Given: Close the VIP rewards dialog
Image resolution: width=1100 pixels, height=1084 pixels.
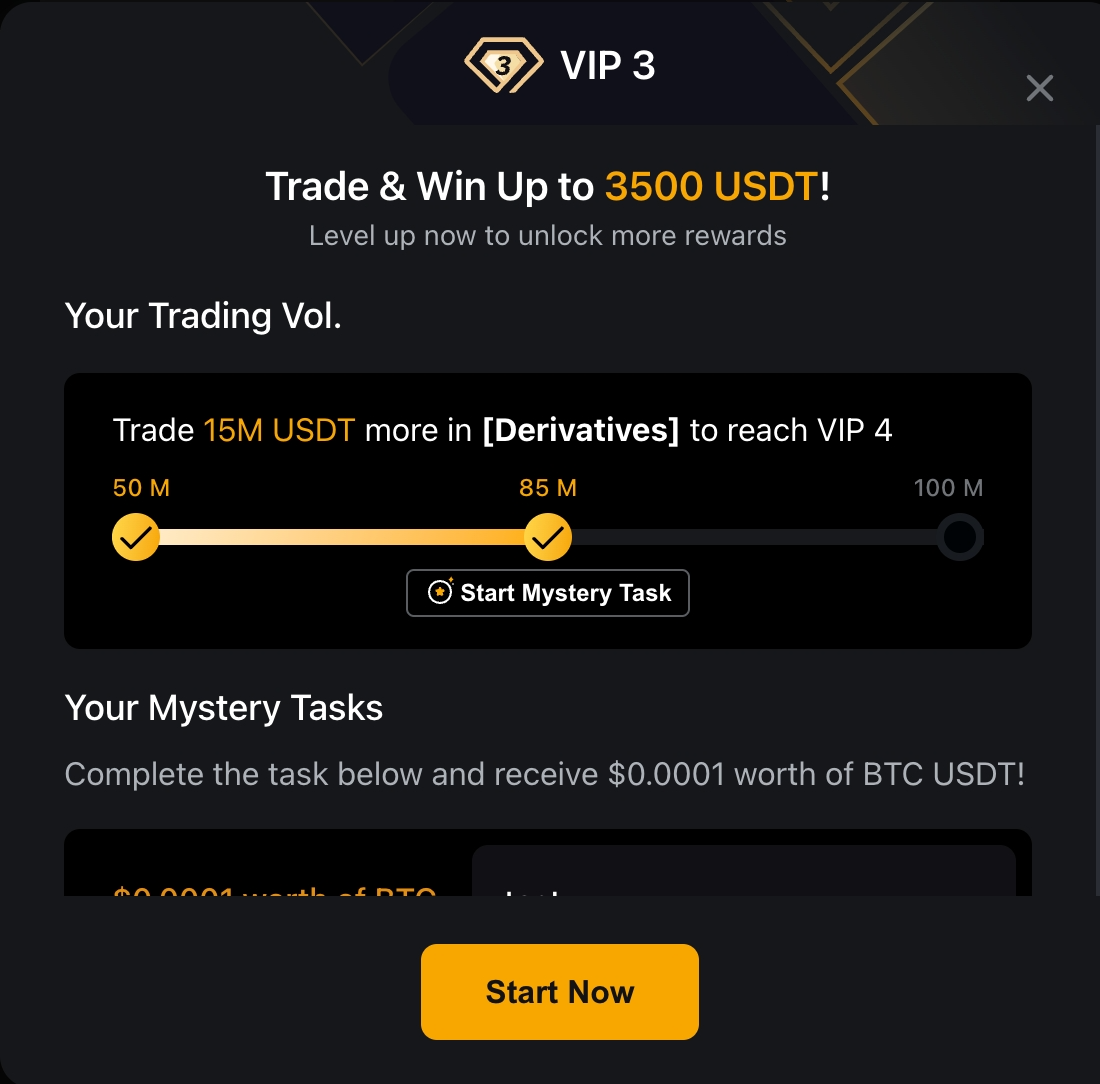Looking at the screenshot, I should (x=1039, y=88).
